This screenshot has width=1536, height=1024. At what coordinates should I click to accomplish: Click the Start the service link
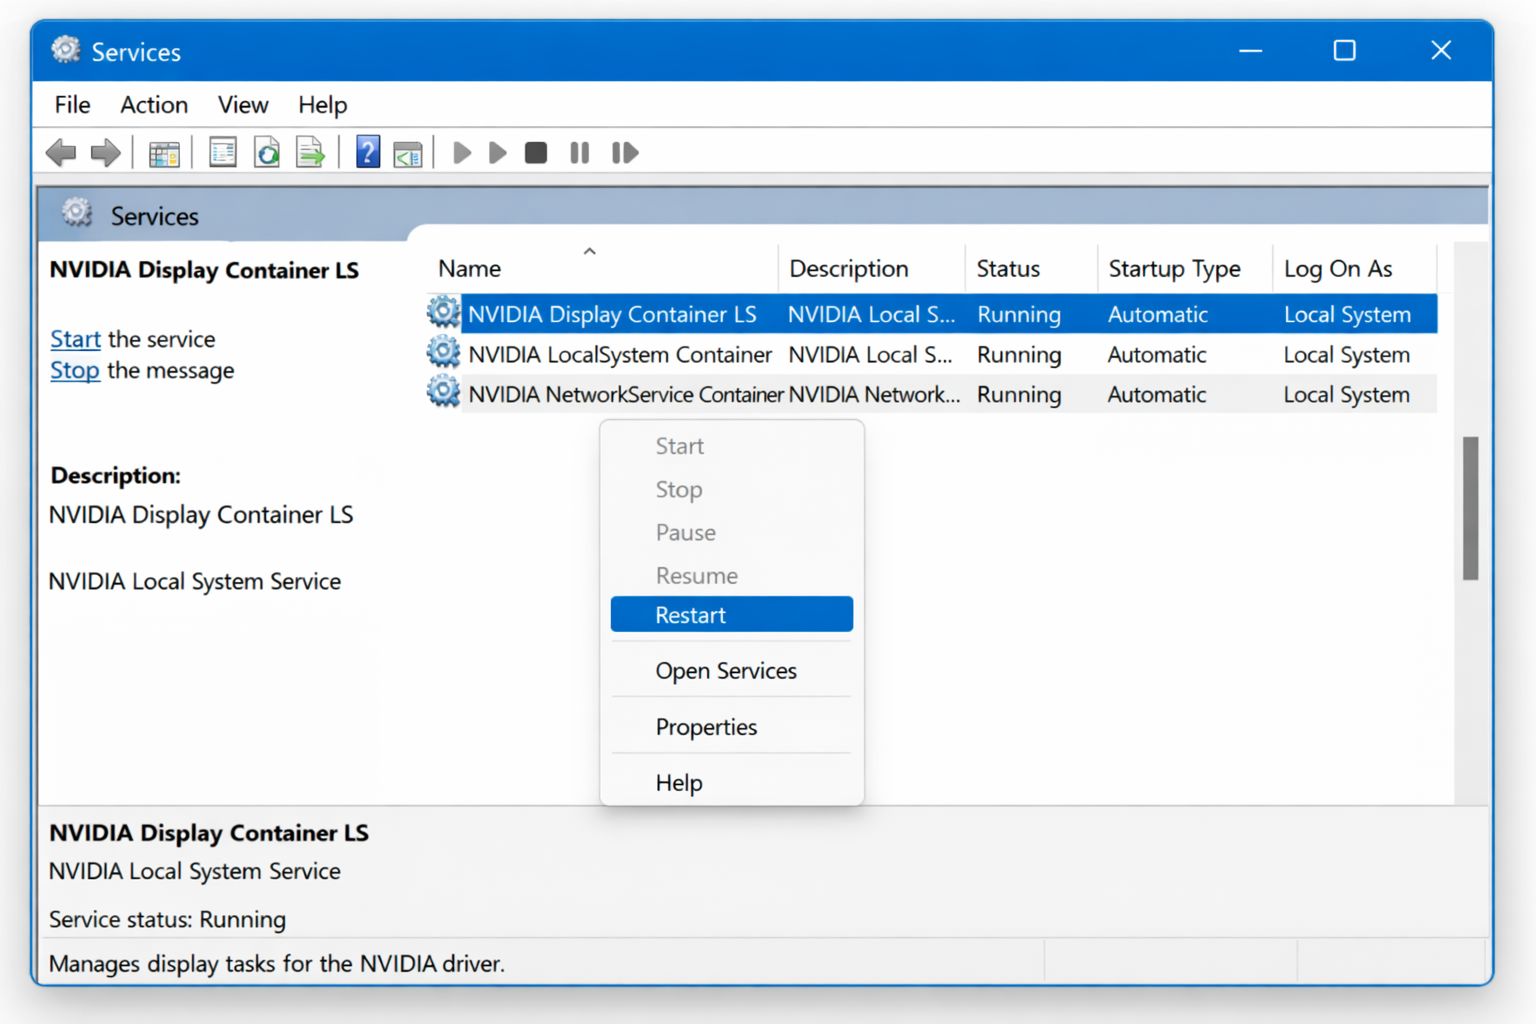click(75, 339)
